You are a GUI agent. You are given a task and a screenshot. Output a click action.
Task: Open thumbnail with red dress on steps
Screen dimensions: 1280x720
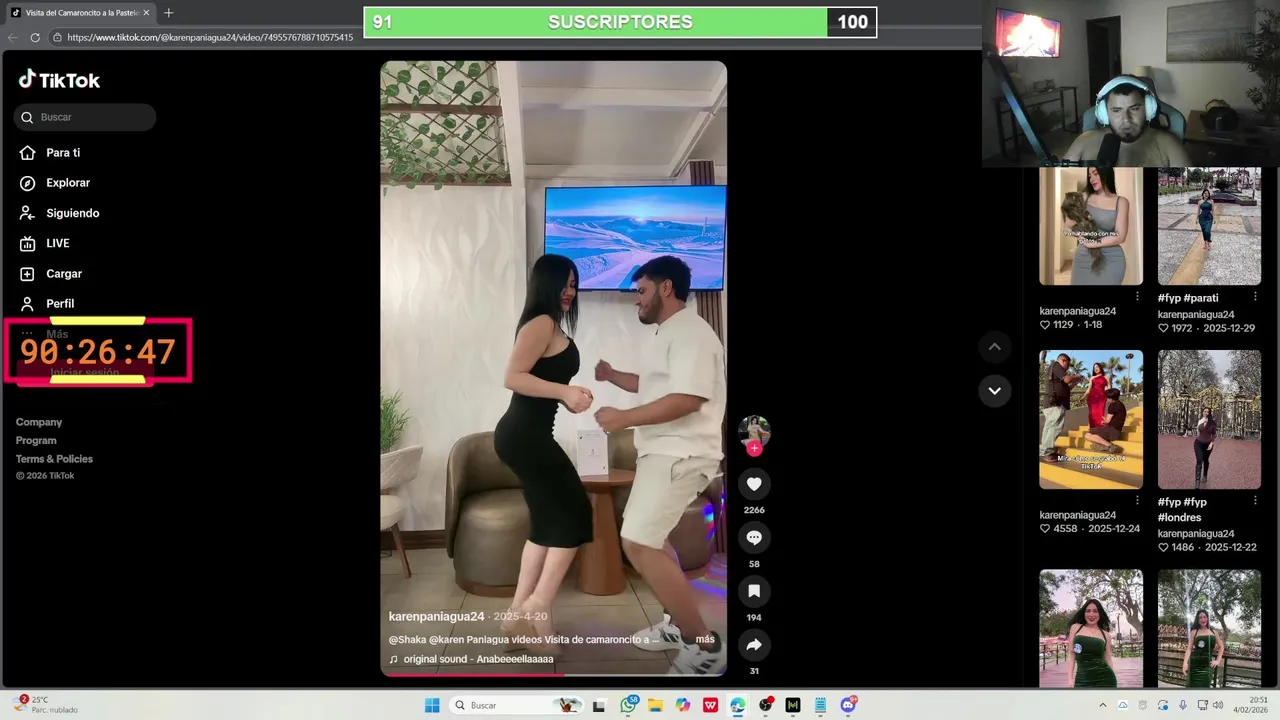coord(1091,419)
